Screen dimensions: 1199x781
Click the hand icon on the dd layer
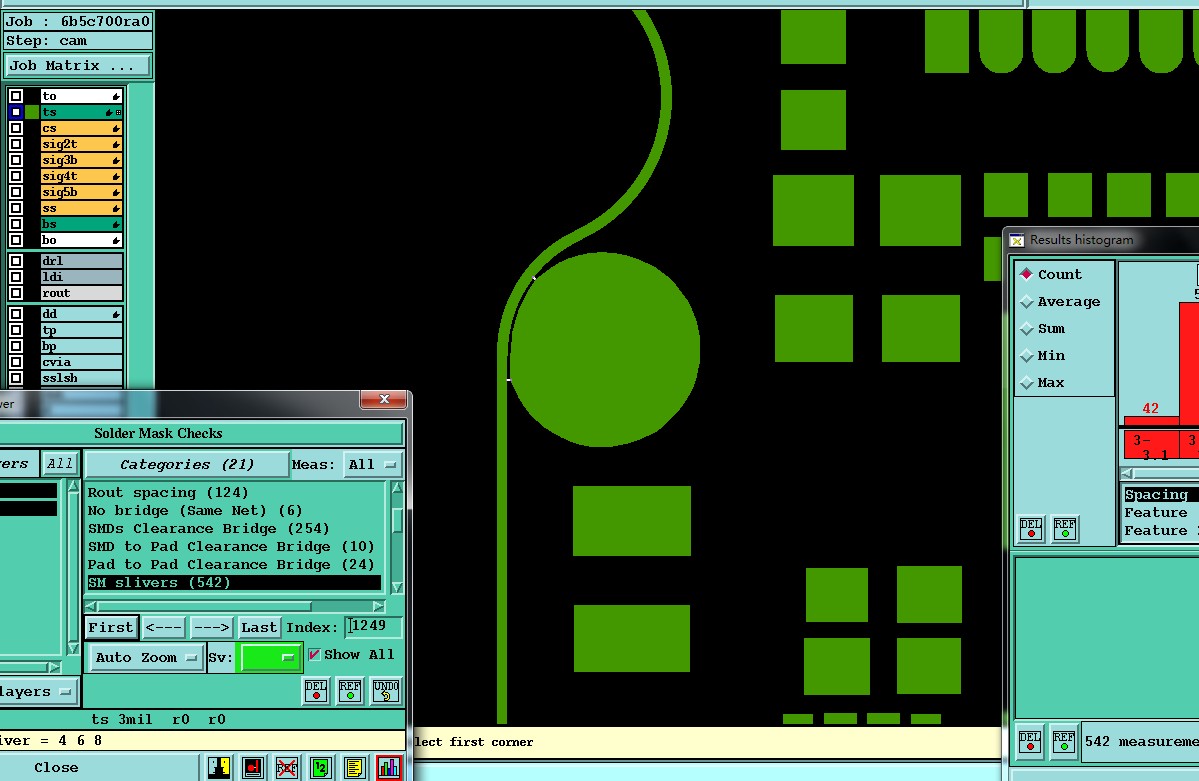pos(116,314)
